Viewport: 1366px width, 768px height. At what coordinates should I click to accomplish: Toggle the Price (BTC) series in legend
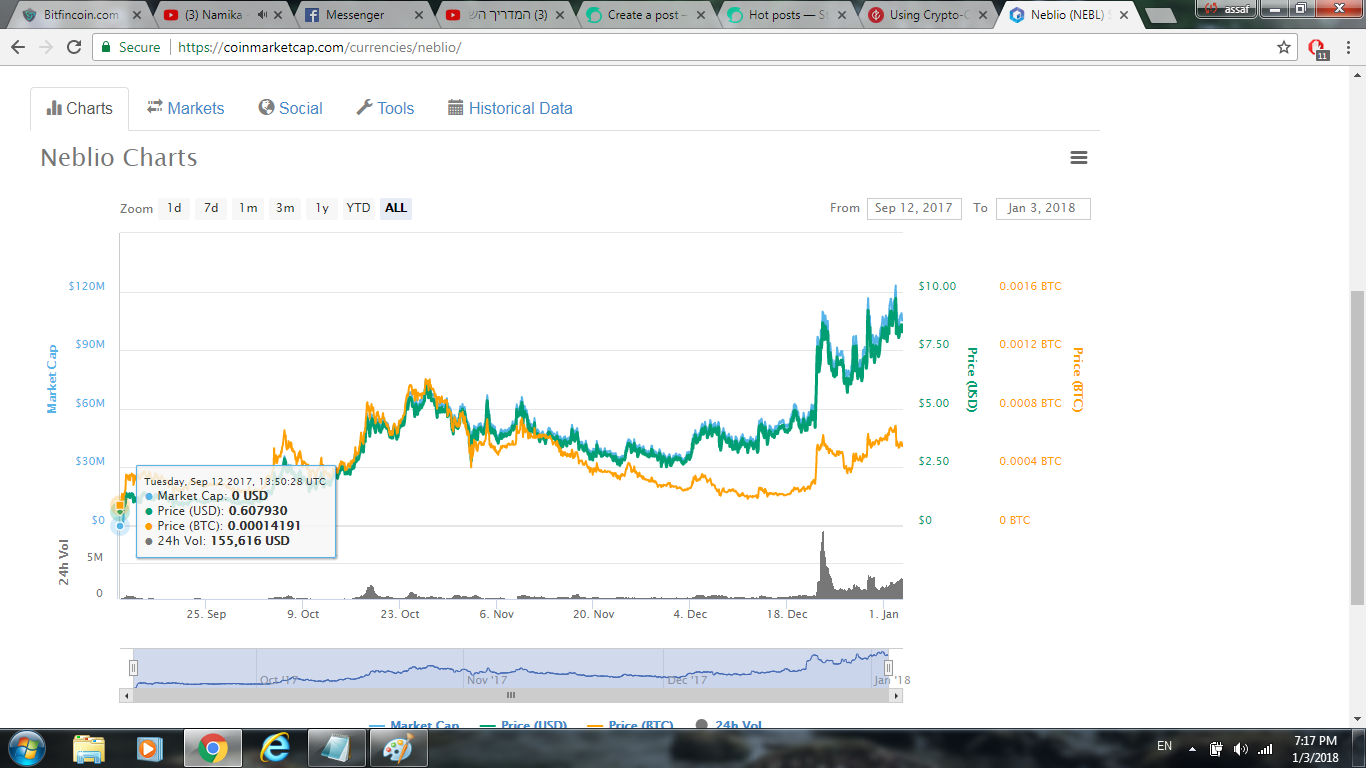click(x=630, y=726)
